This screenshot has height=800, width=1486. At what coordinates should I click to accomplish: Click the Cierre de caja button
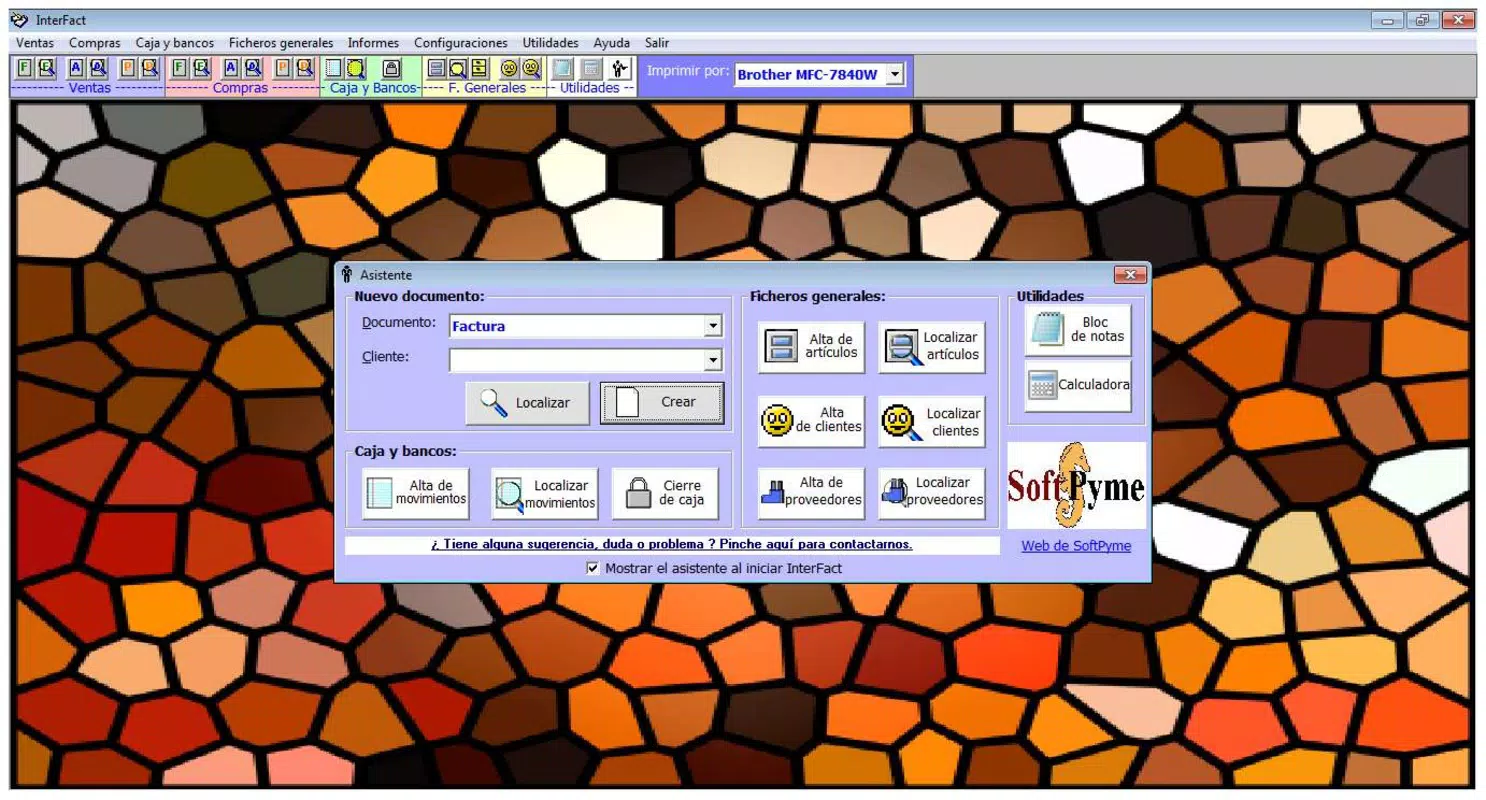point(665,494)
